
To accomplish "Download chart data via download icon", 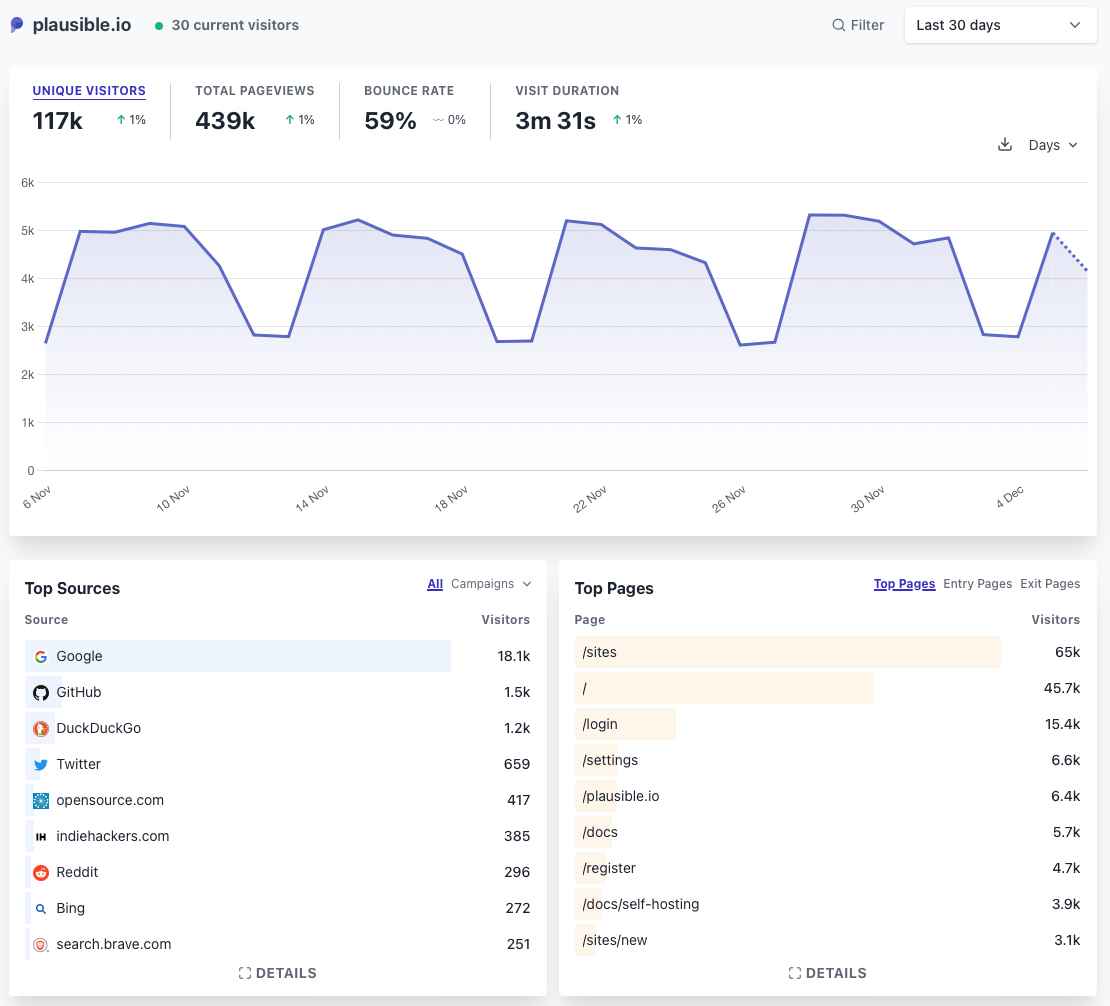I will coord(1005,145).
